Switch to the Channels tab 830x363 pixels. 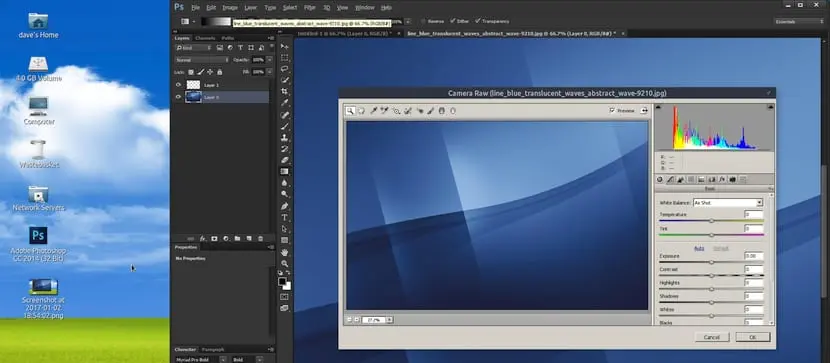click(x=205, y=38)
